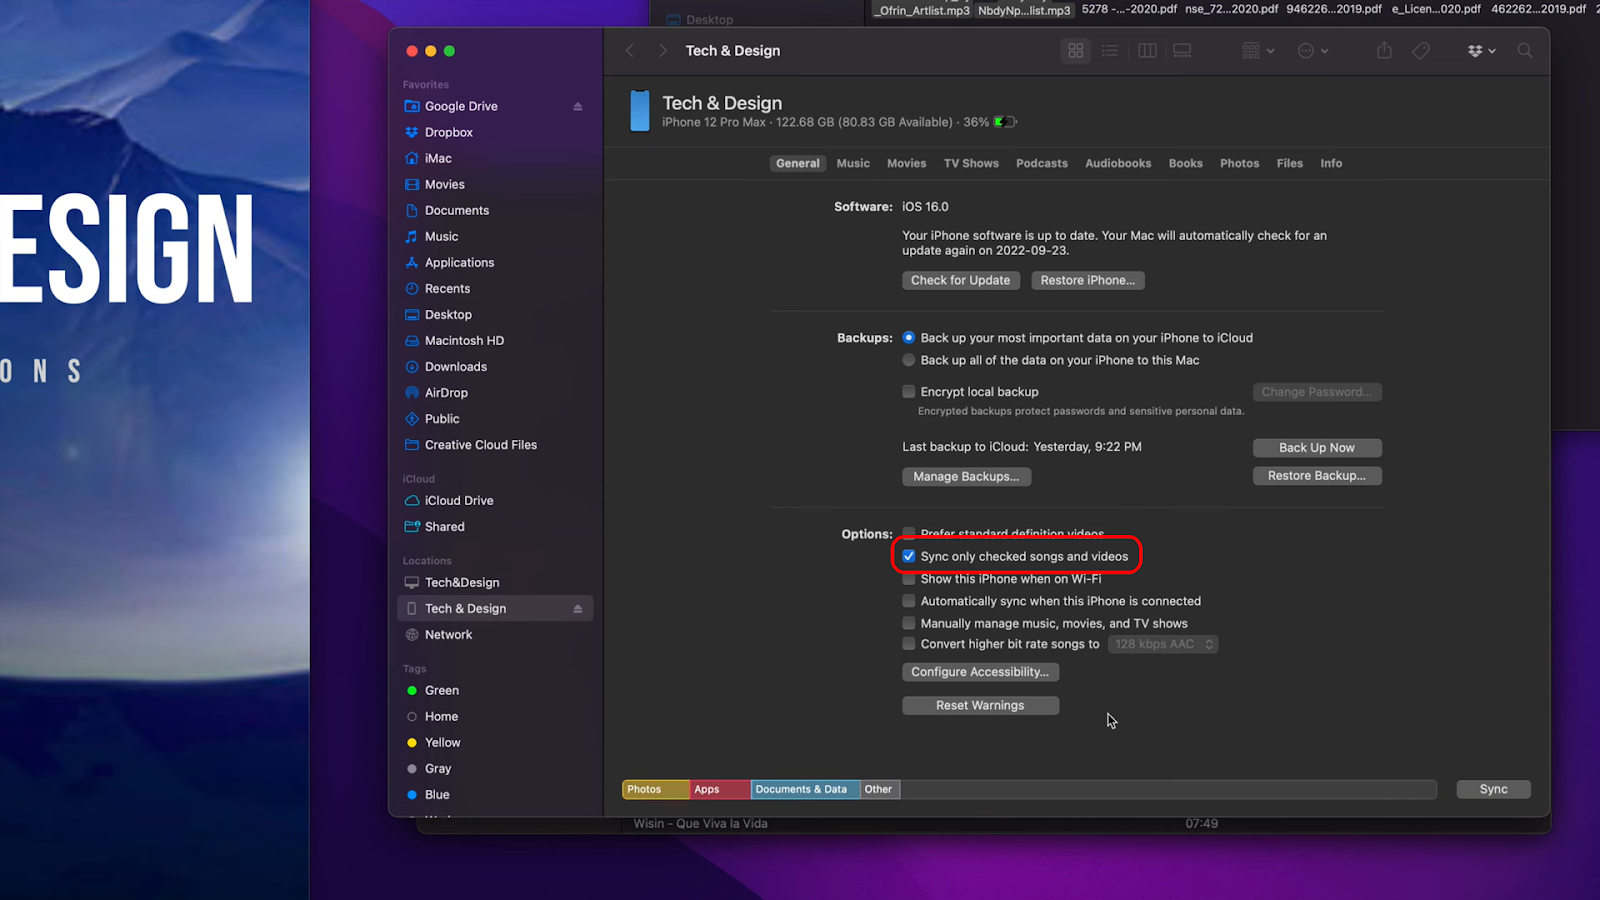This screenshot has width=1600, height=900.
Task: Eject the Tech & Design iPhone in sidebar
Action: click(x=577, y=609)
